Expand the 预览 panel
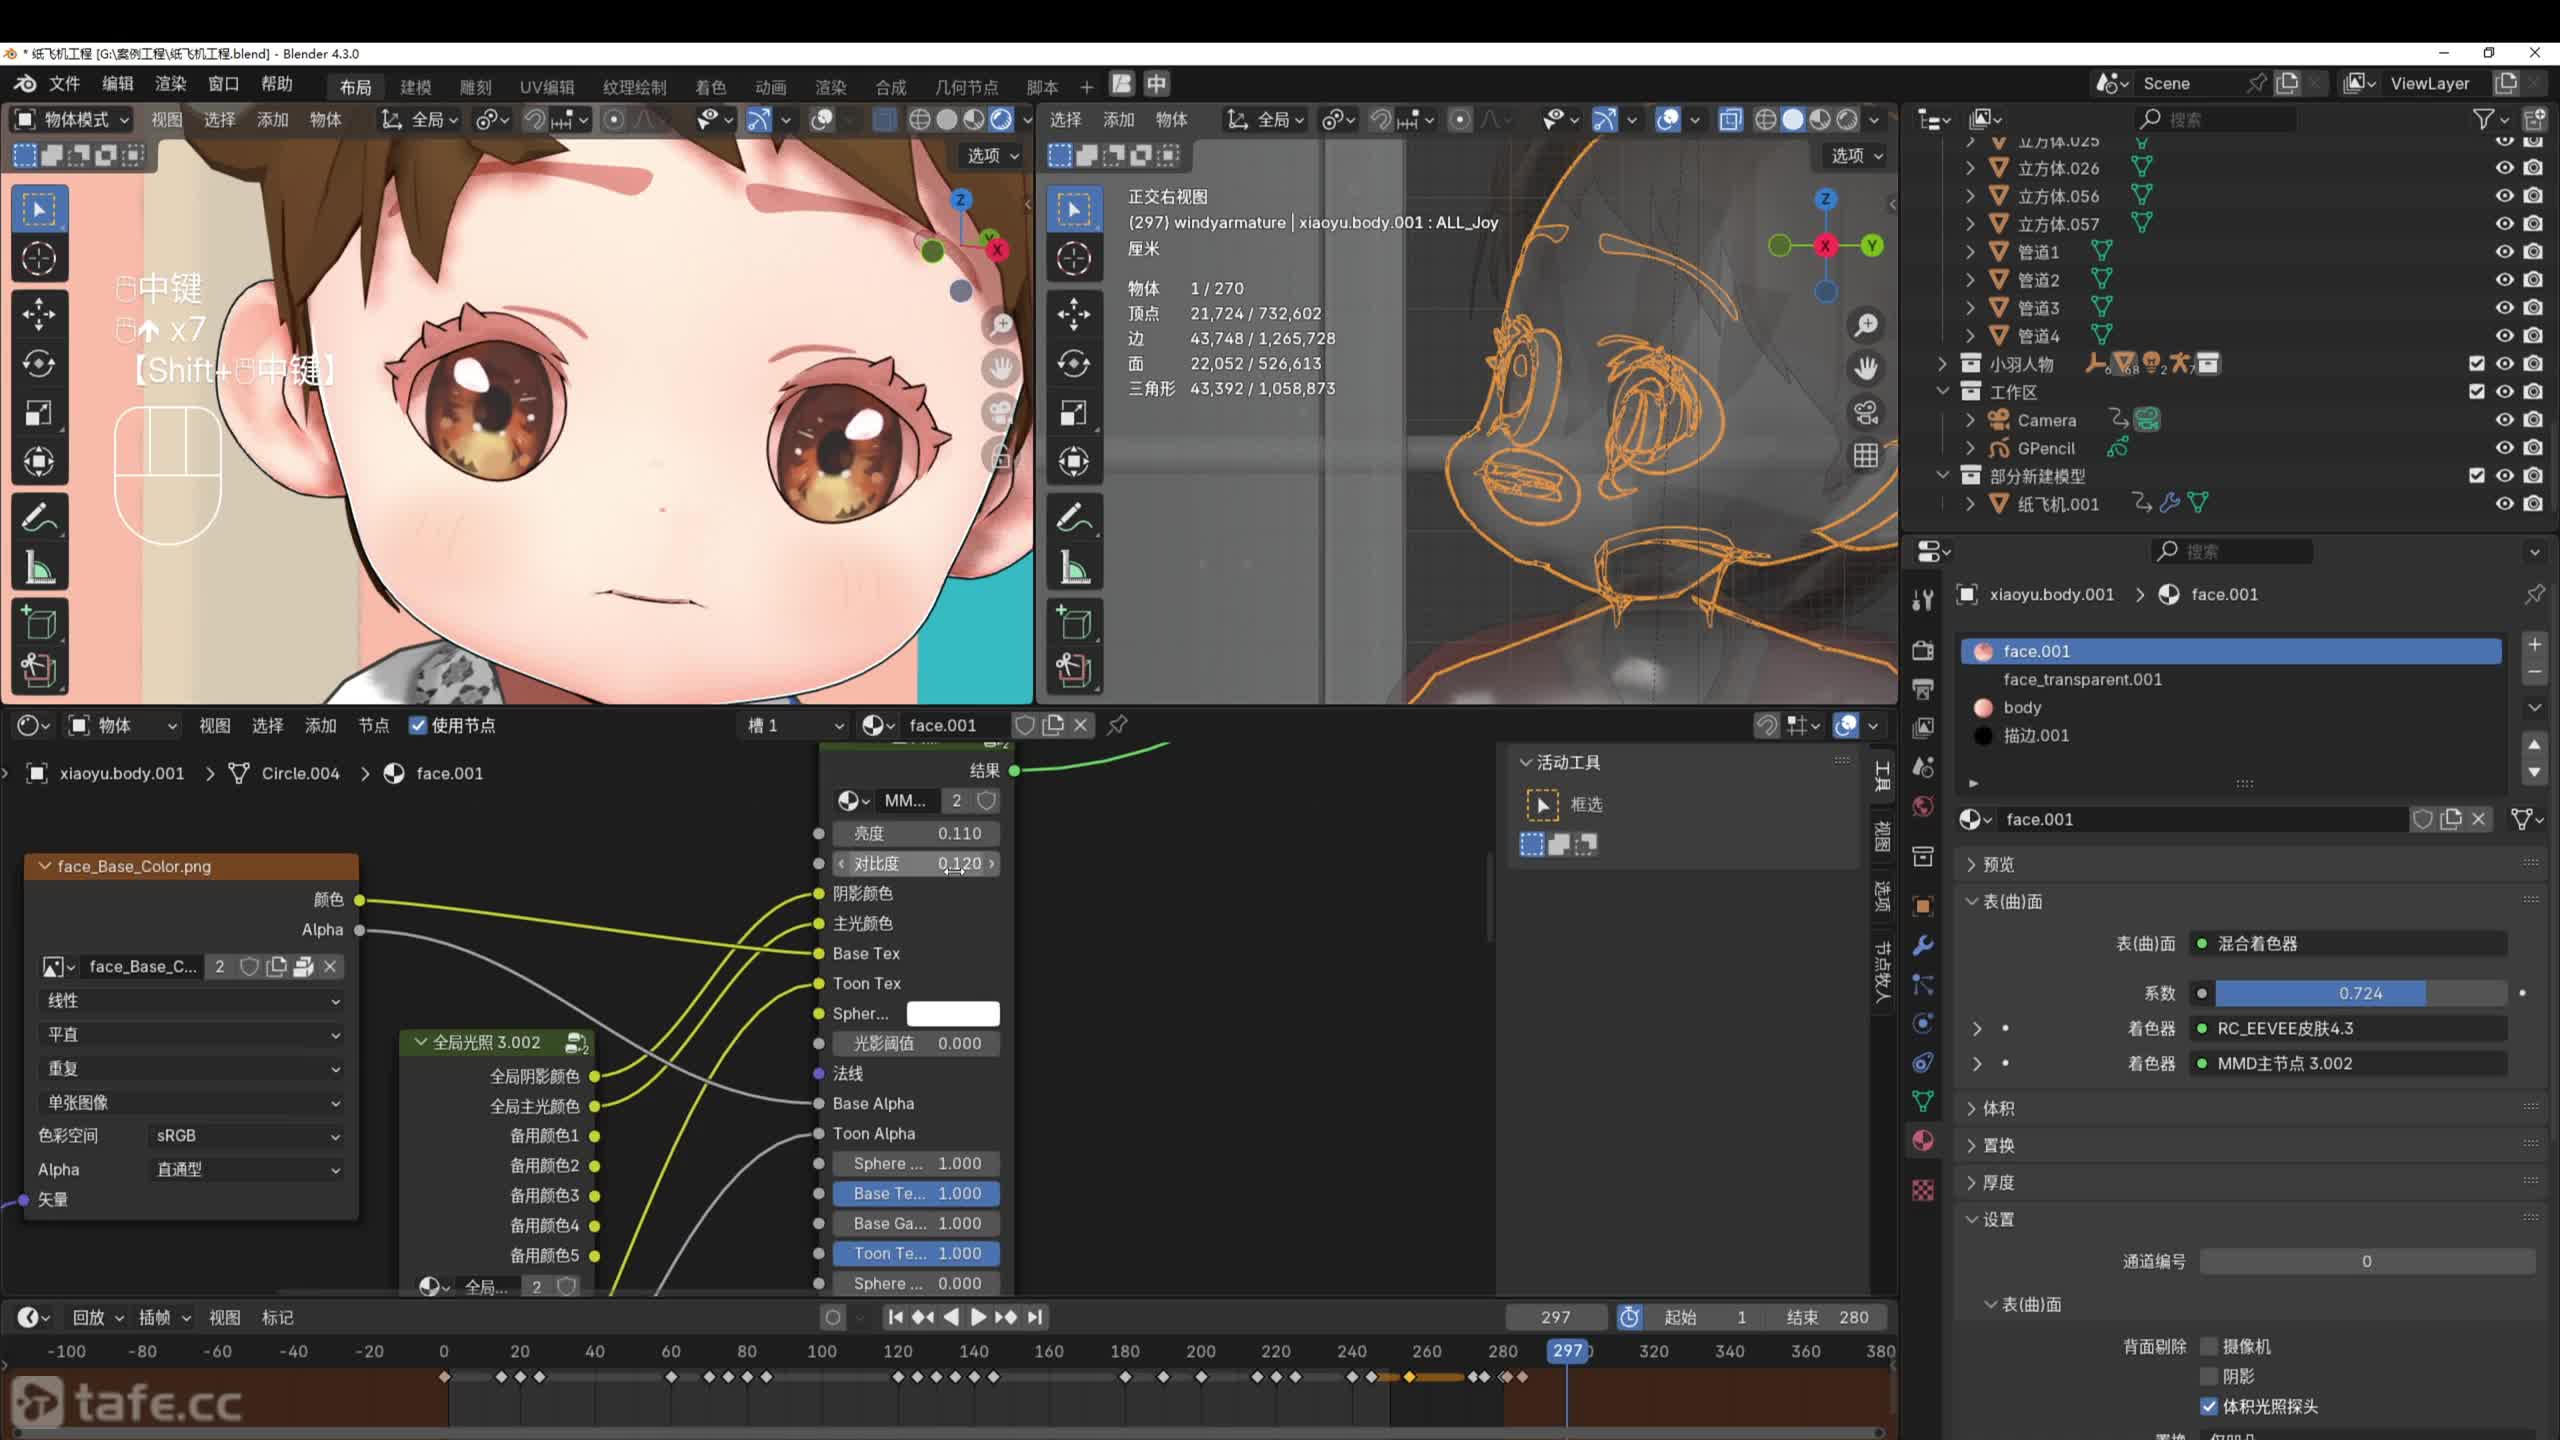The width and height of the screenshot is (2560, 1440). (x=2000, y=864)
